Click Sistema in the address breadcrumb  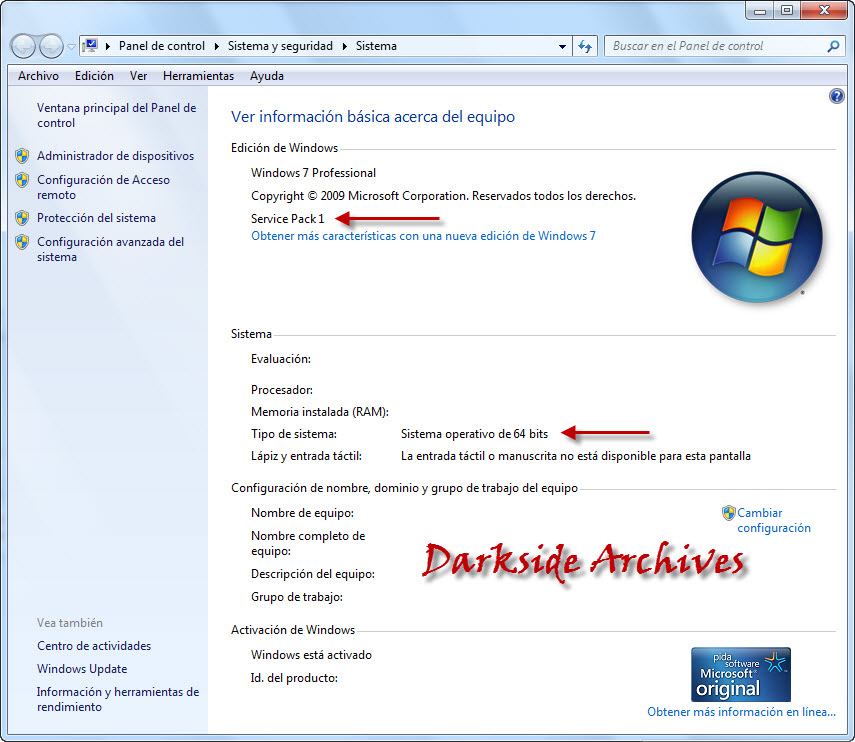point(376,46)
